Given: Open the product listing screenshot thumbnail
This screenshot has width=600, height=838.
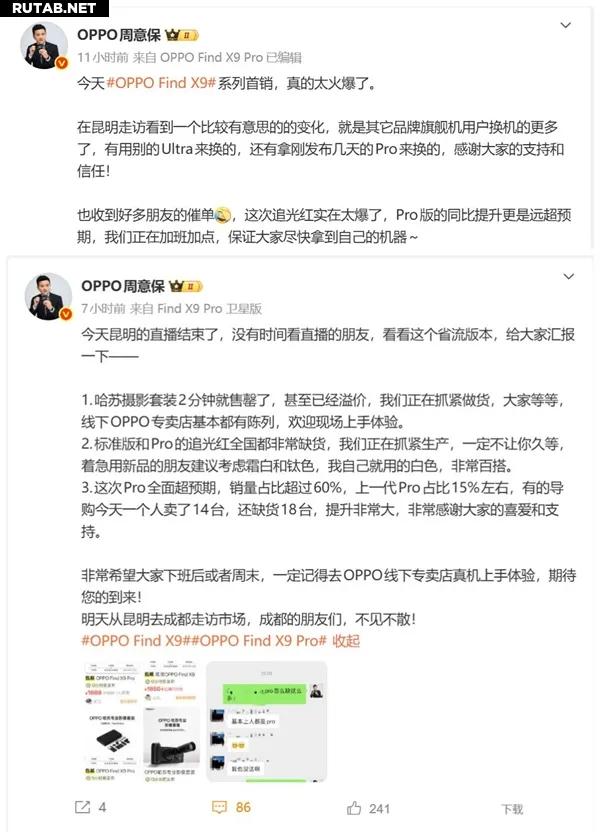Looking at the screenshot, I should tap(142, 721).
